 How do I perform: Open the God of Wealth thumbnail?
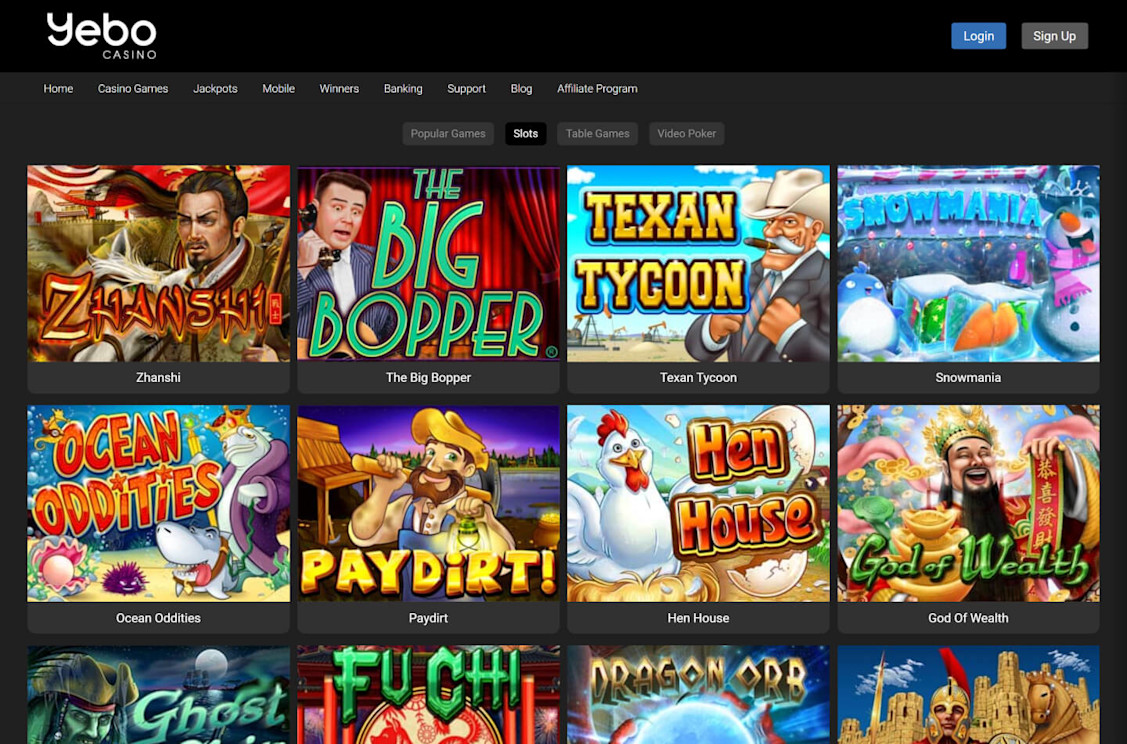(968, 503)
